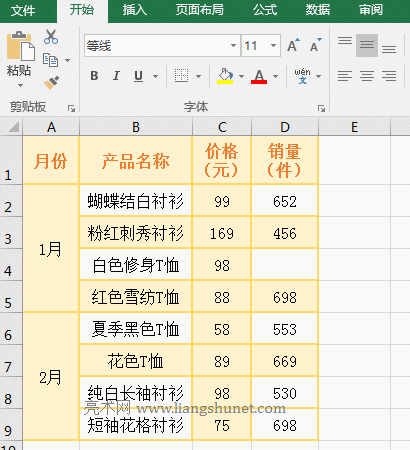Select the 价格（元）header cell

point(222,160)
